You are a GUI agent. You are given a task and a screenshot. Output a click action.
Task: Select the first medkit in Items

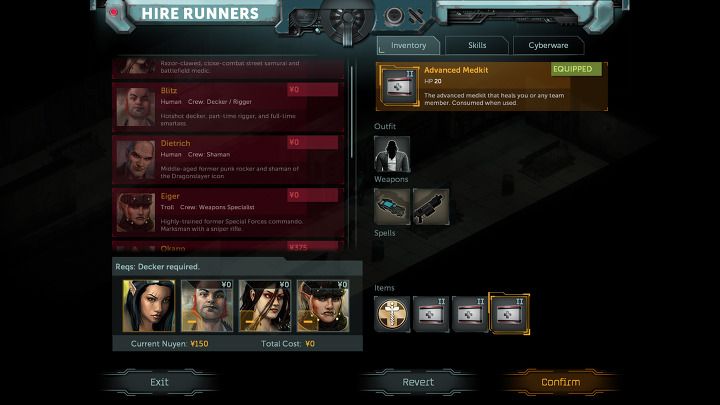pyautogui.click(x=431, y=314)
